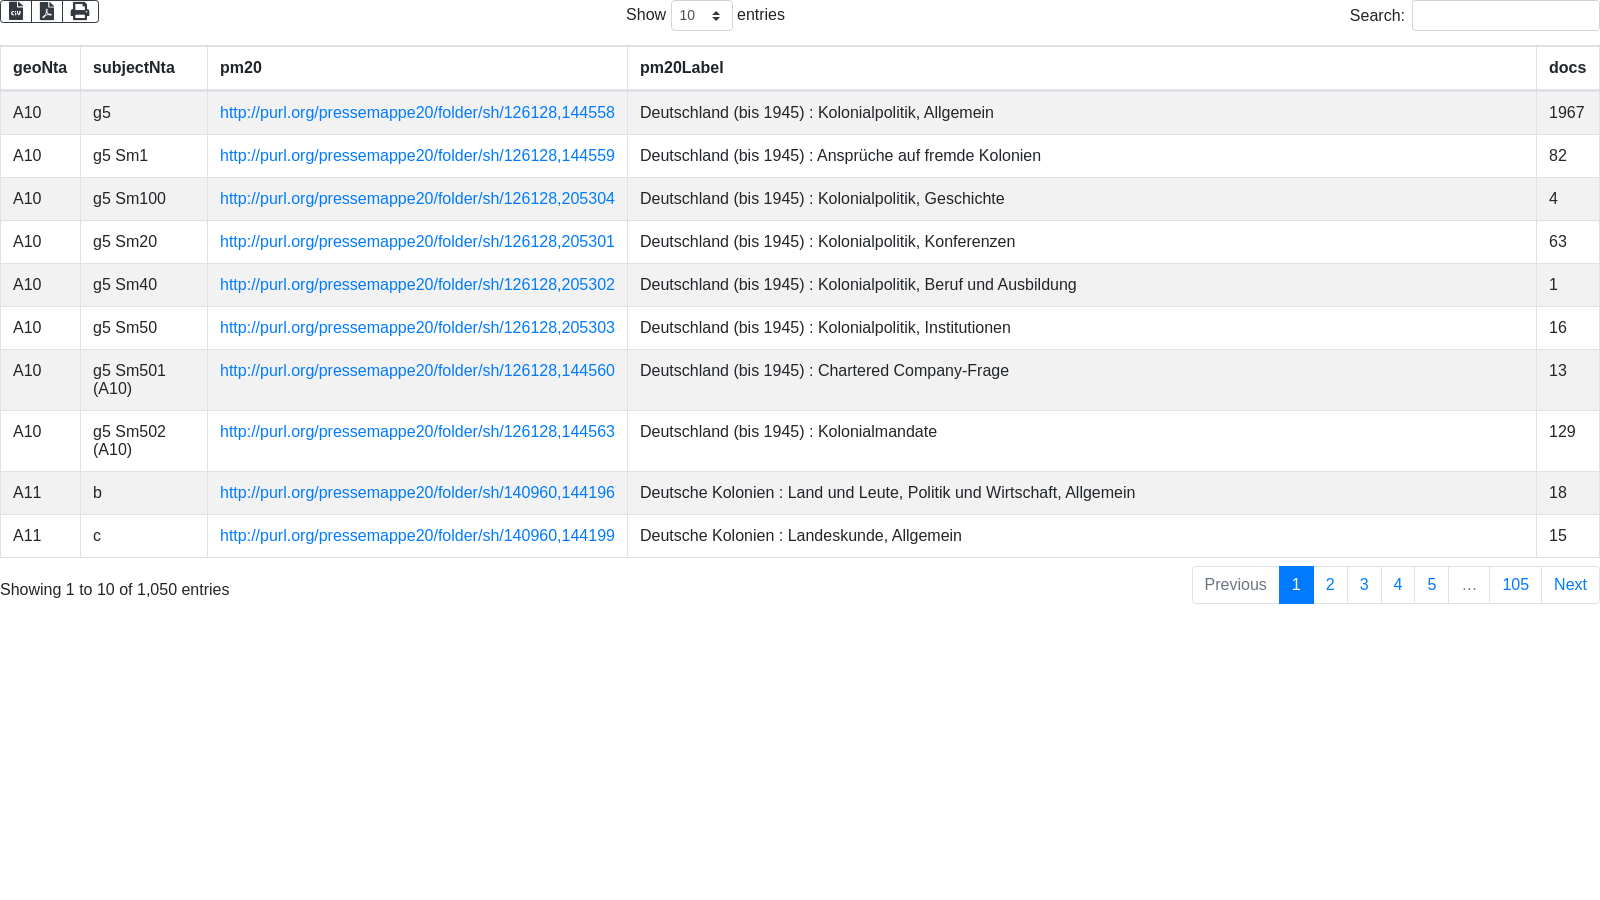Go to page 2 of results
The width and height of the screenshot is (1600, 900).
tap(1330, 585)
